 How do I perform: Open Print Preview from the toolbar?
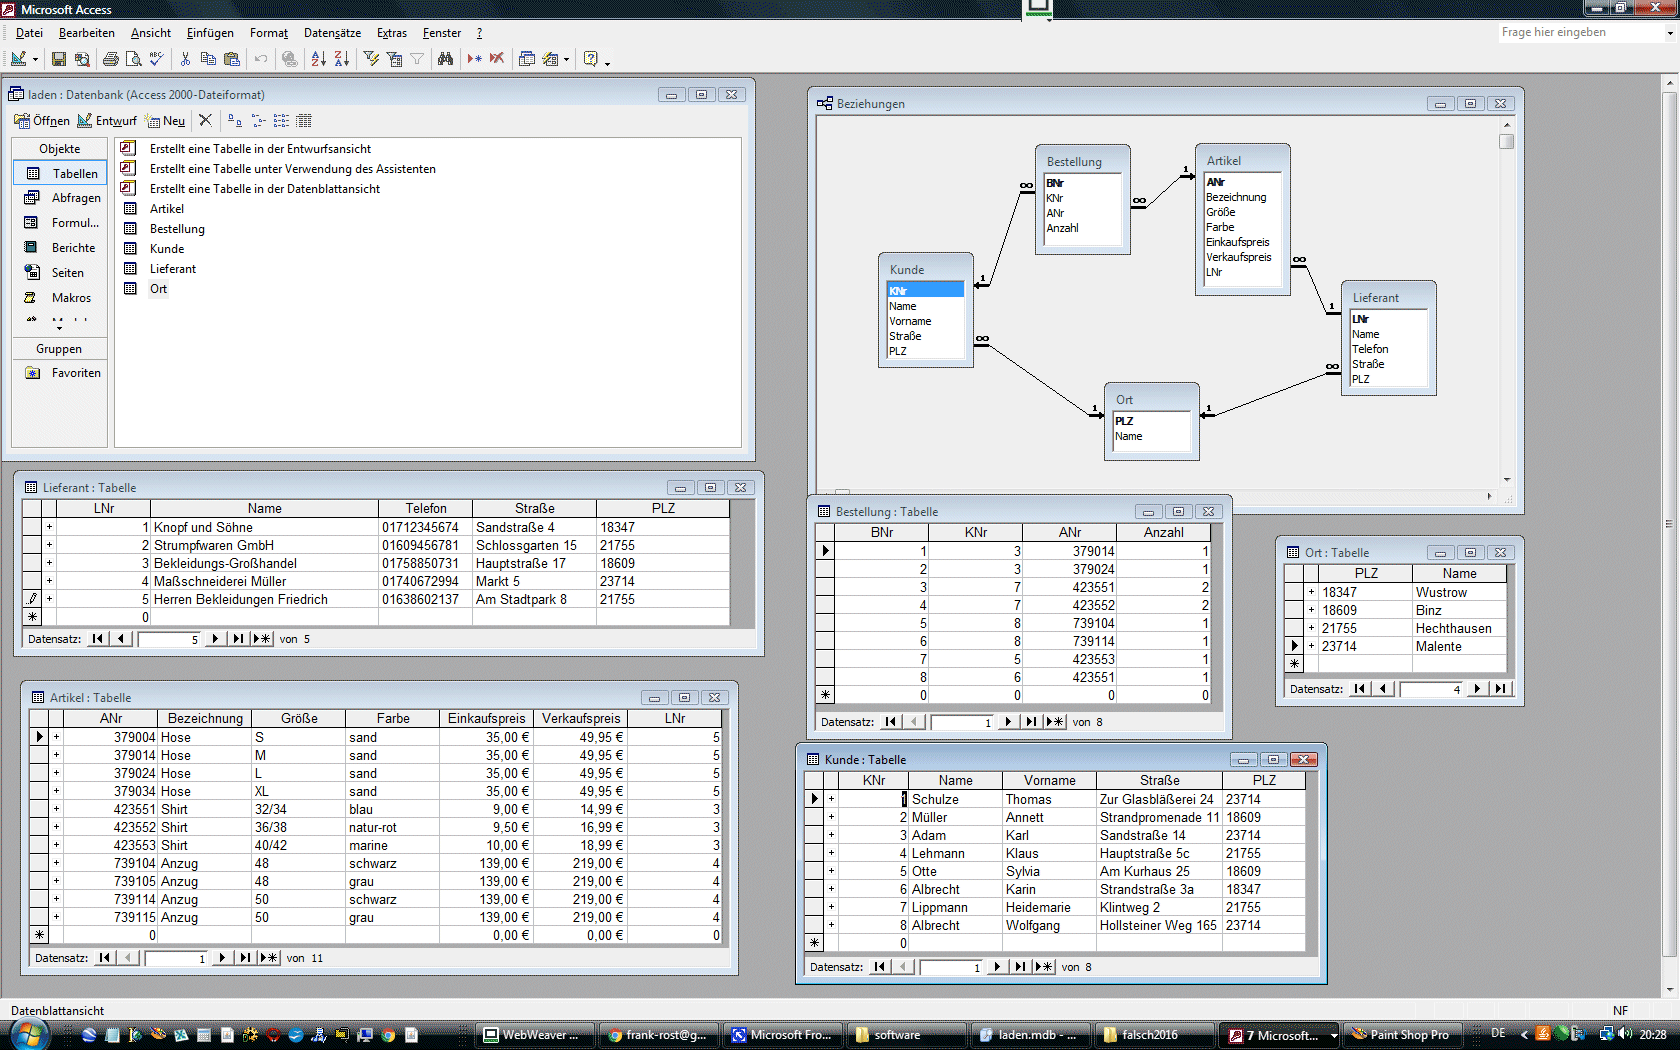[x=133, y=59]
